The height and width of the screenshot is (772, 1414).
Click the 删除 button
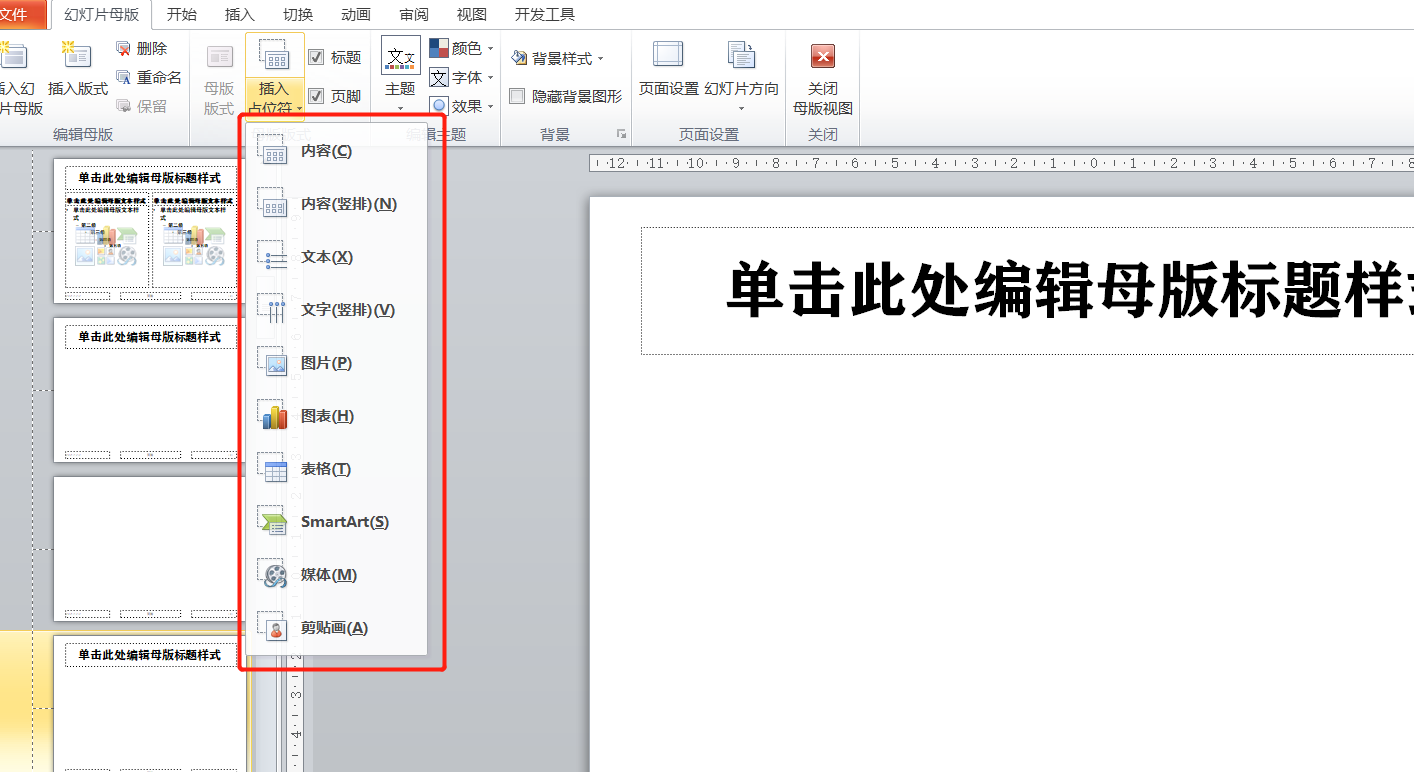(141, 48)
